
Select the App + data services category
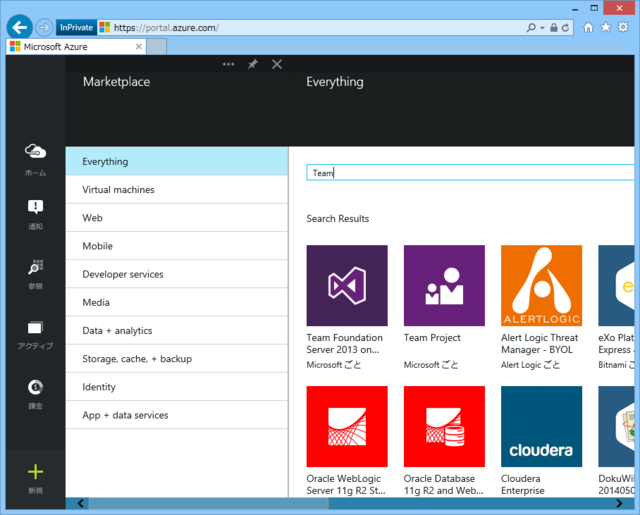click(177, 415)
